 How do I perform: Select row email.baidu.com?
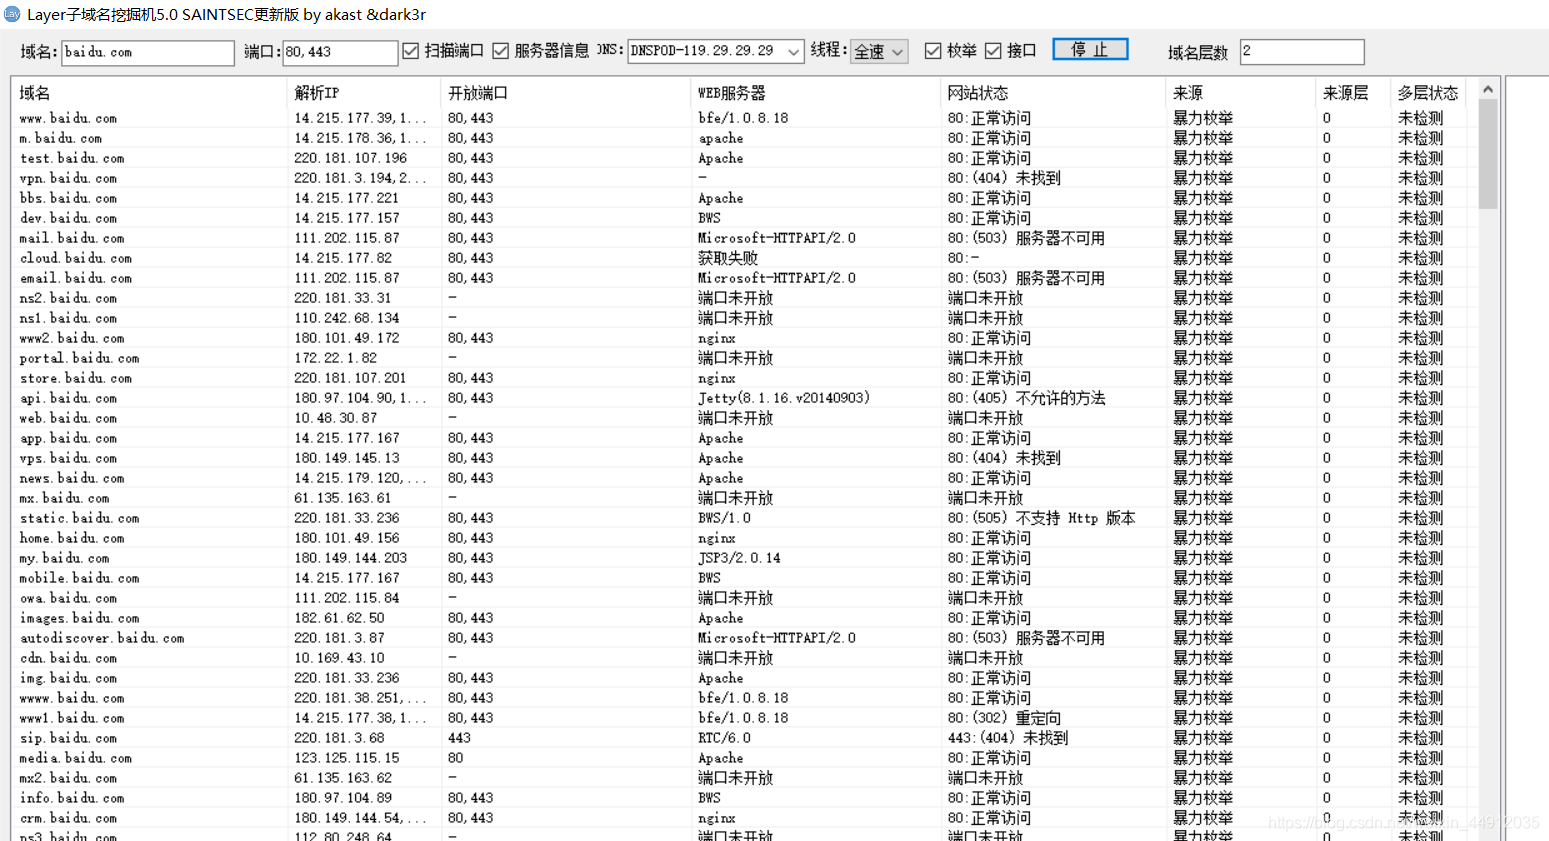tap(744, 278)
